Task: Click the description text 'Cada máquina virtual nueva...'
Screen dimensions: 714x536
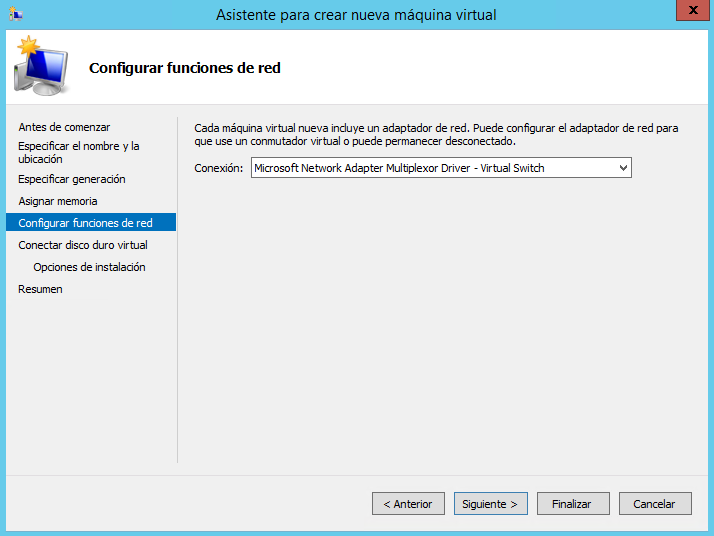Action: pos(436,134)
